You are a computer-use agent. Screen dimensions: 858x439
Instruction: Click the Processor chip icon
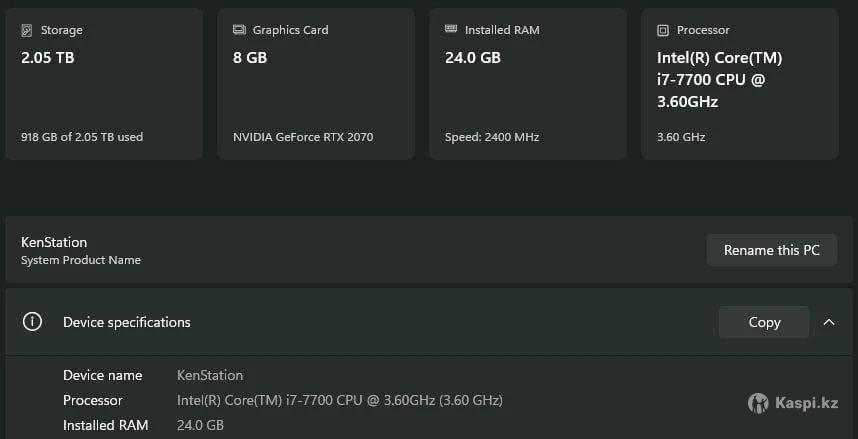click(x=663, y=30)
